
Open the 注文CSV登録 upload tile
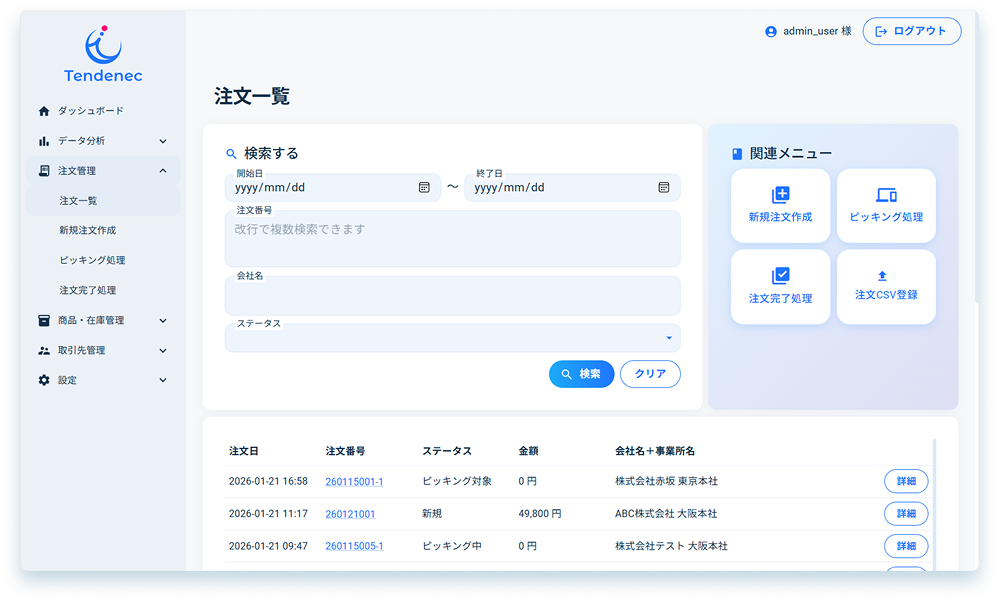[886, 286]
